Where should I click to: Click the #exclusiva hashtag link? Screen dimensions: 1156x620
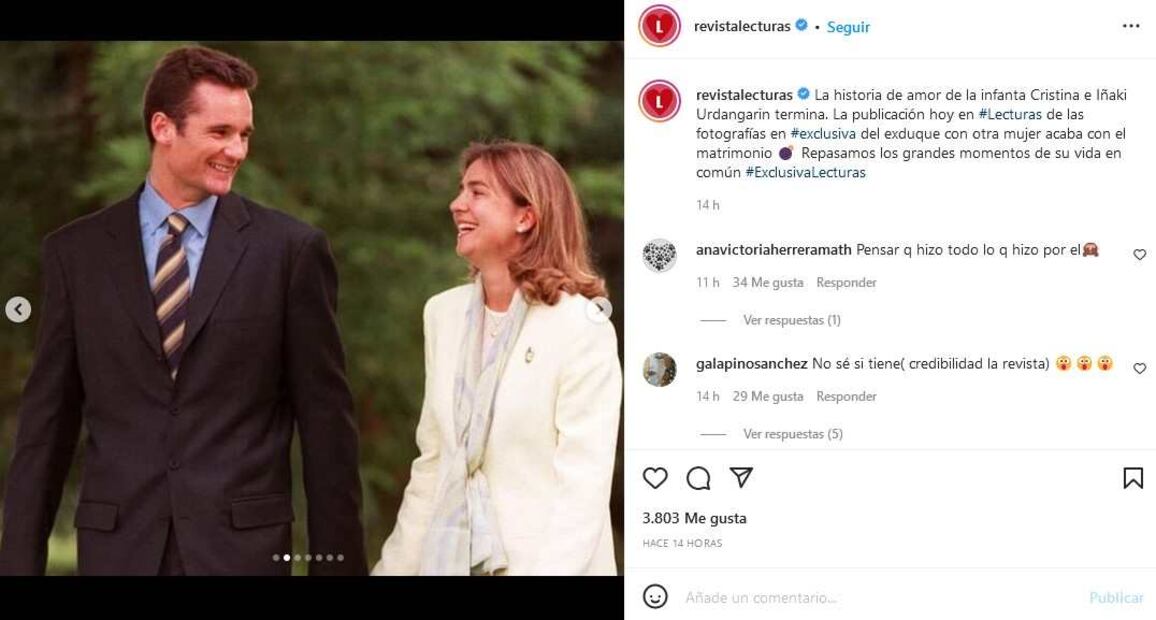pos(822,133)
